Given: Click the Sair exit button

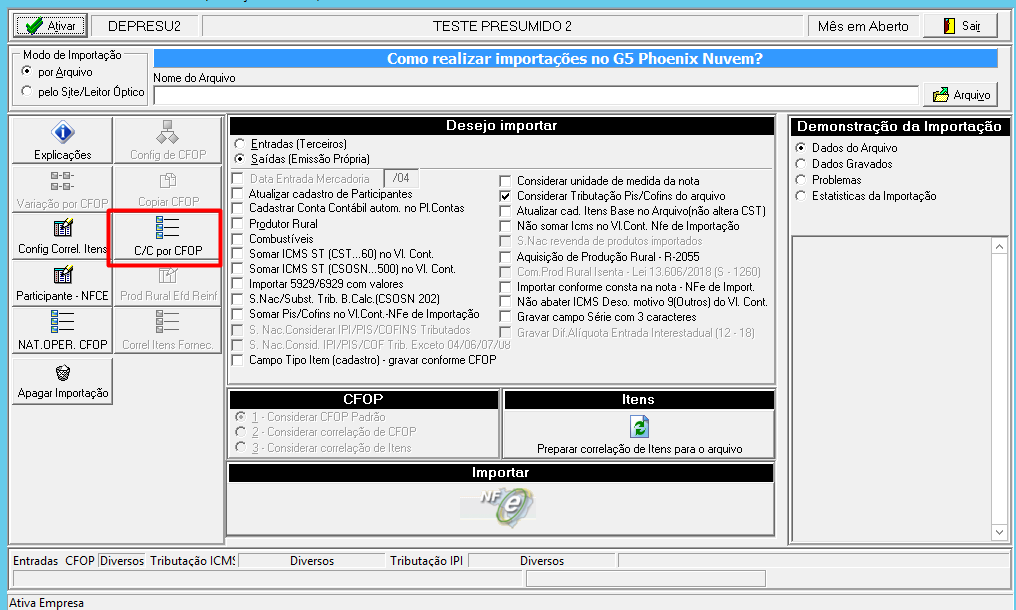Looking at the screenshot, I should pyautogui.click(x=960, y=26).
